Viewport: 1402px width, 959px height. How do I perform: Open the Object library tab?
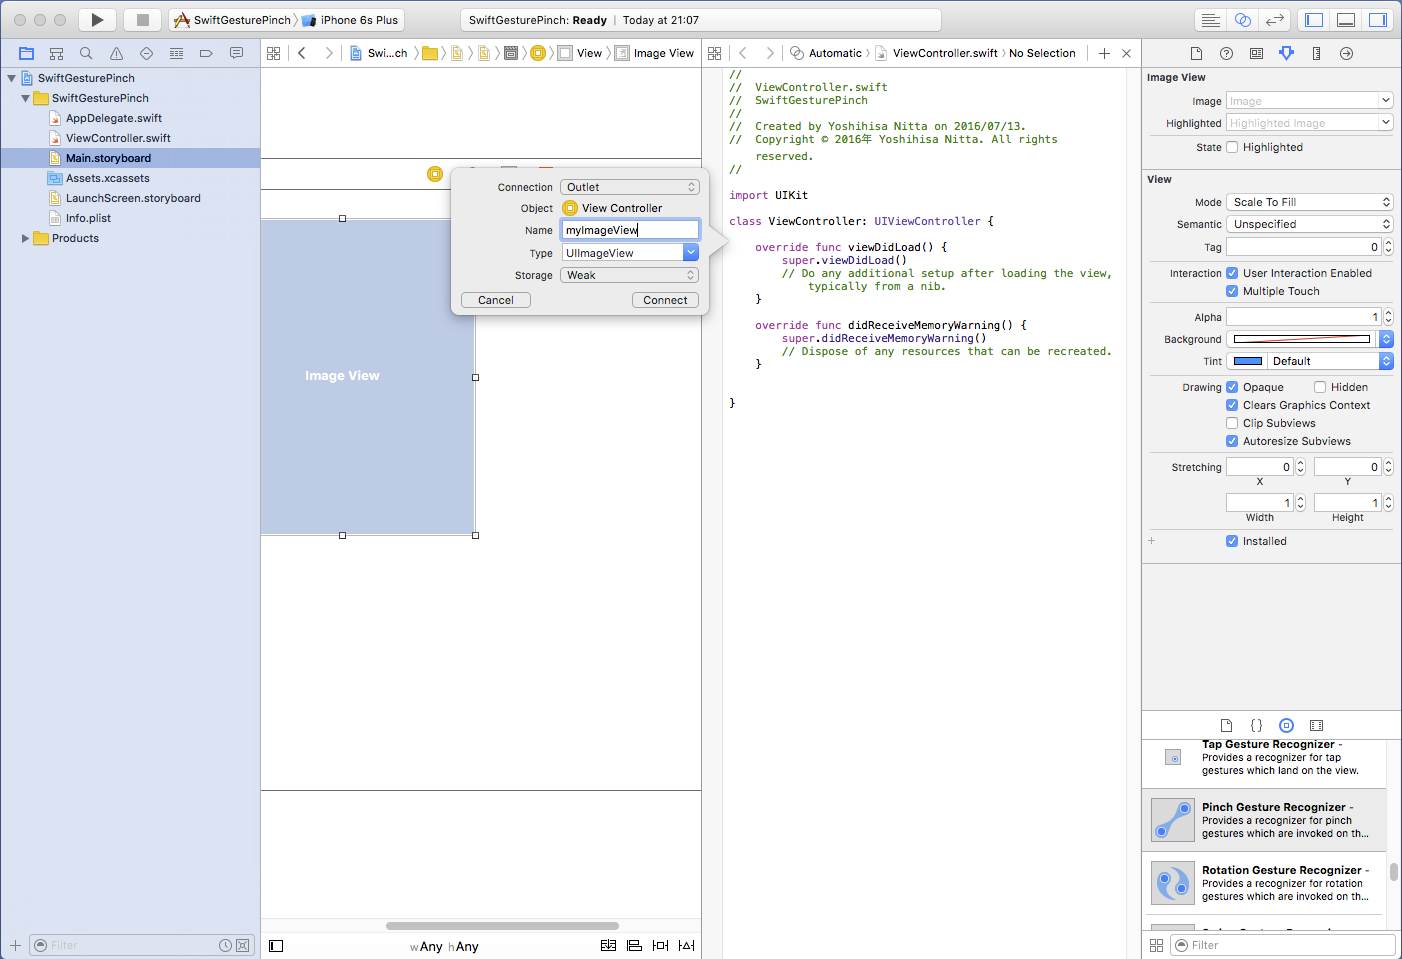click(1286, 725)
